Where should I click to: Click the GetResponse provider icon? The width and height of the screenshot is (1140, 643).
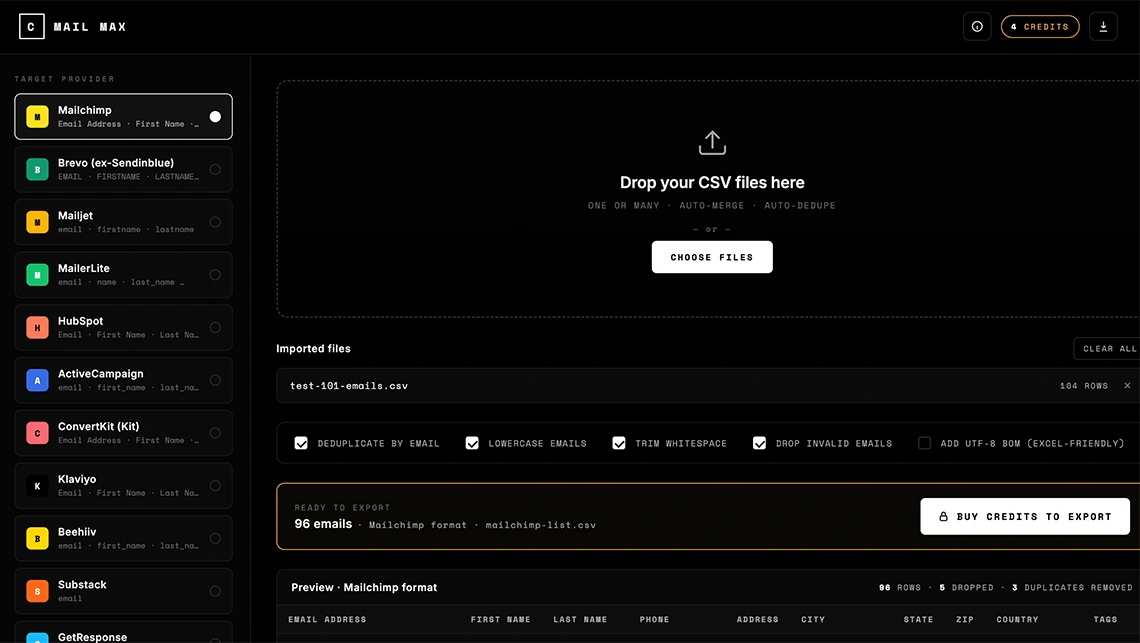pyautogui.click(x=37, y=638)
